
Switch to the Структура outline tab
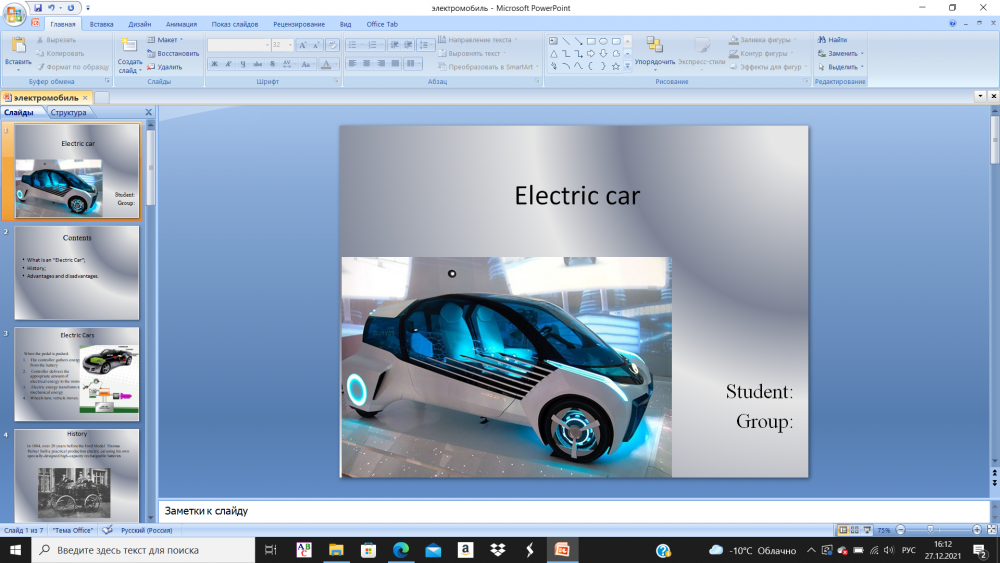pos(68,113)
